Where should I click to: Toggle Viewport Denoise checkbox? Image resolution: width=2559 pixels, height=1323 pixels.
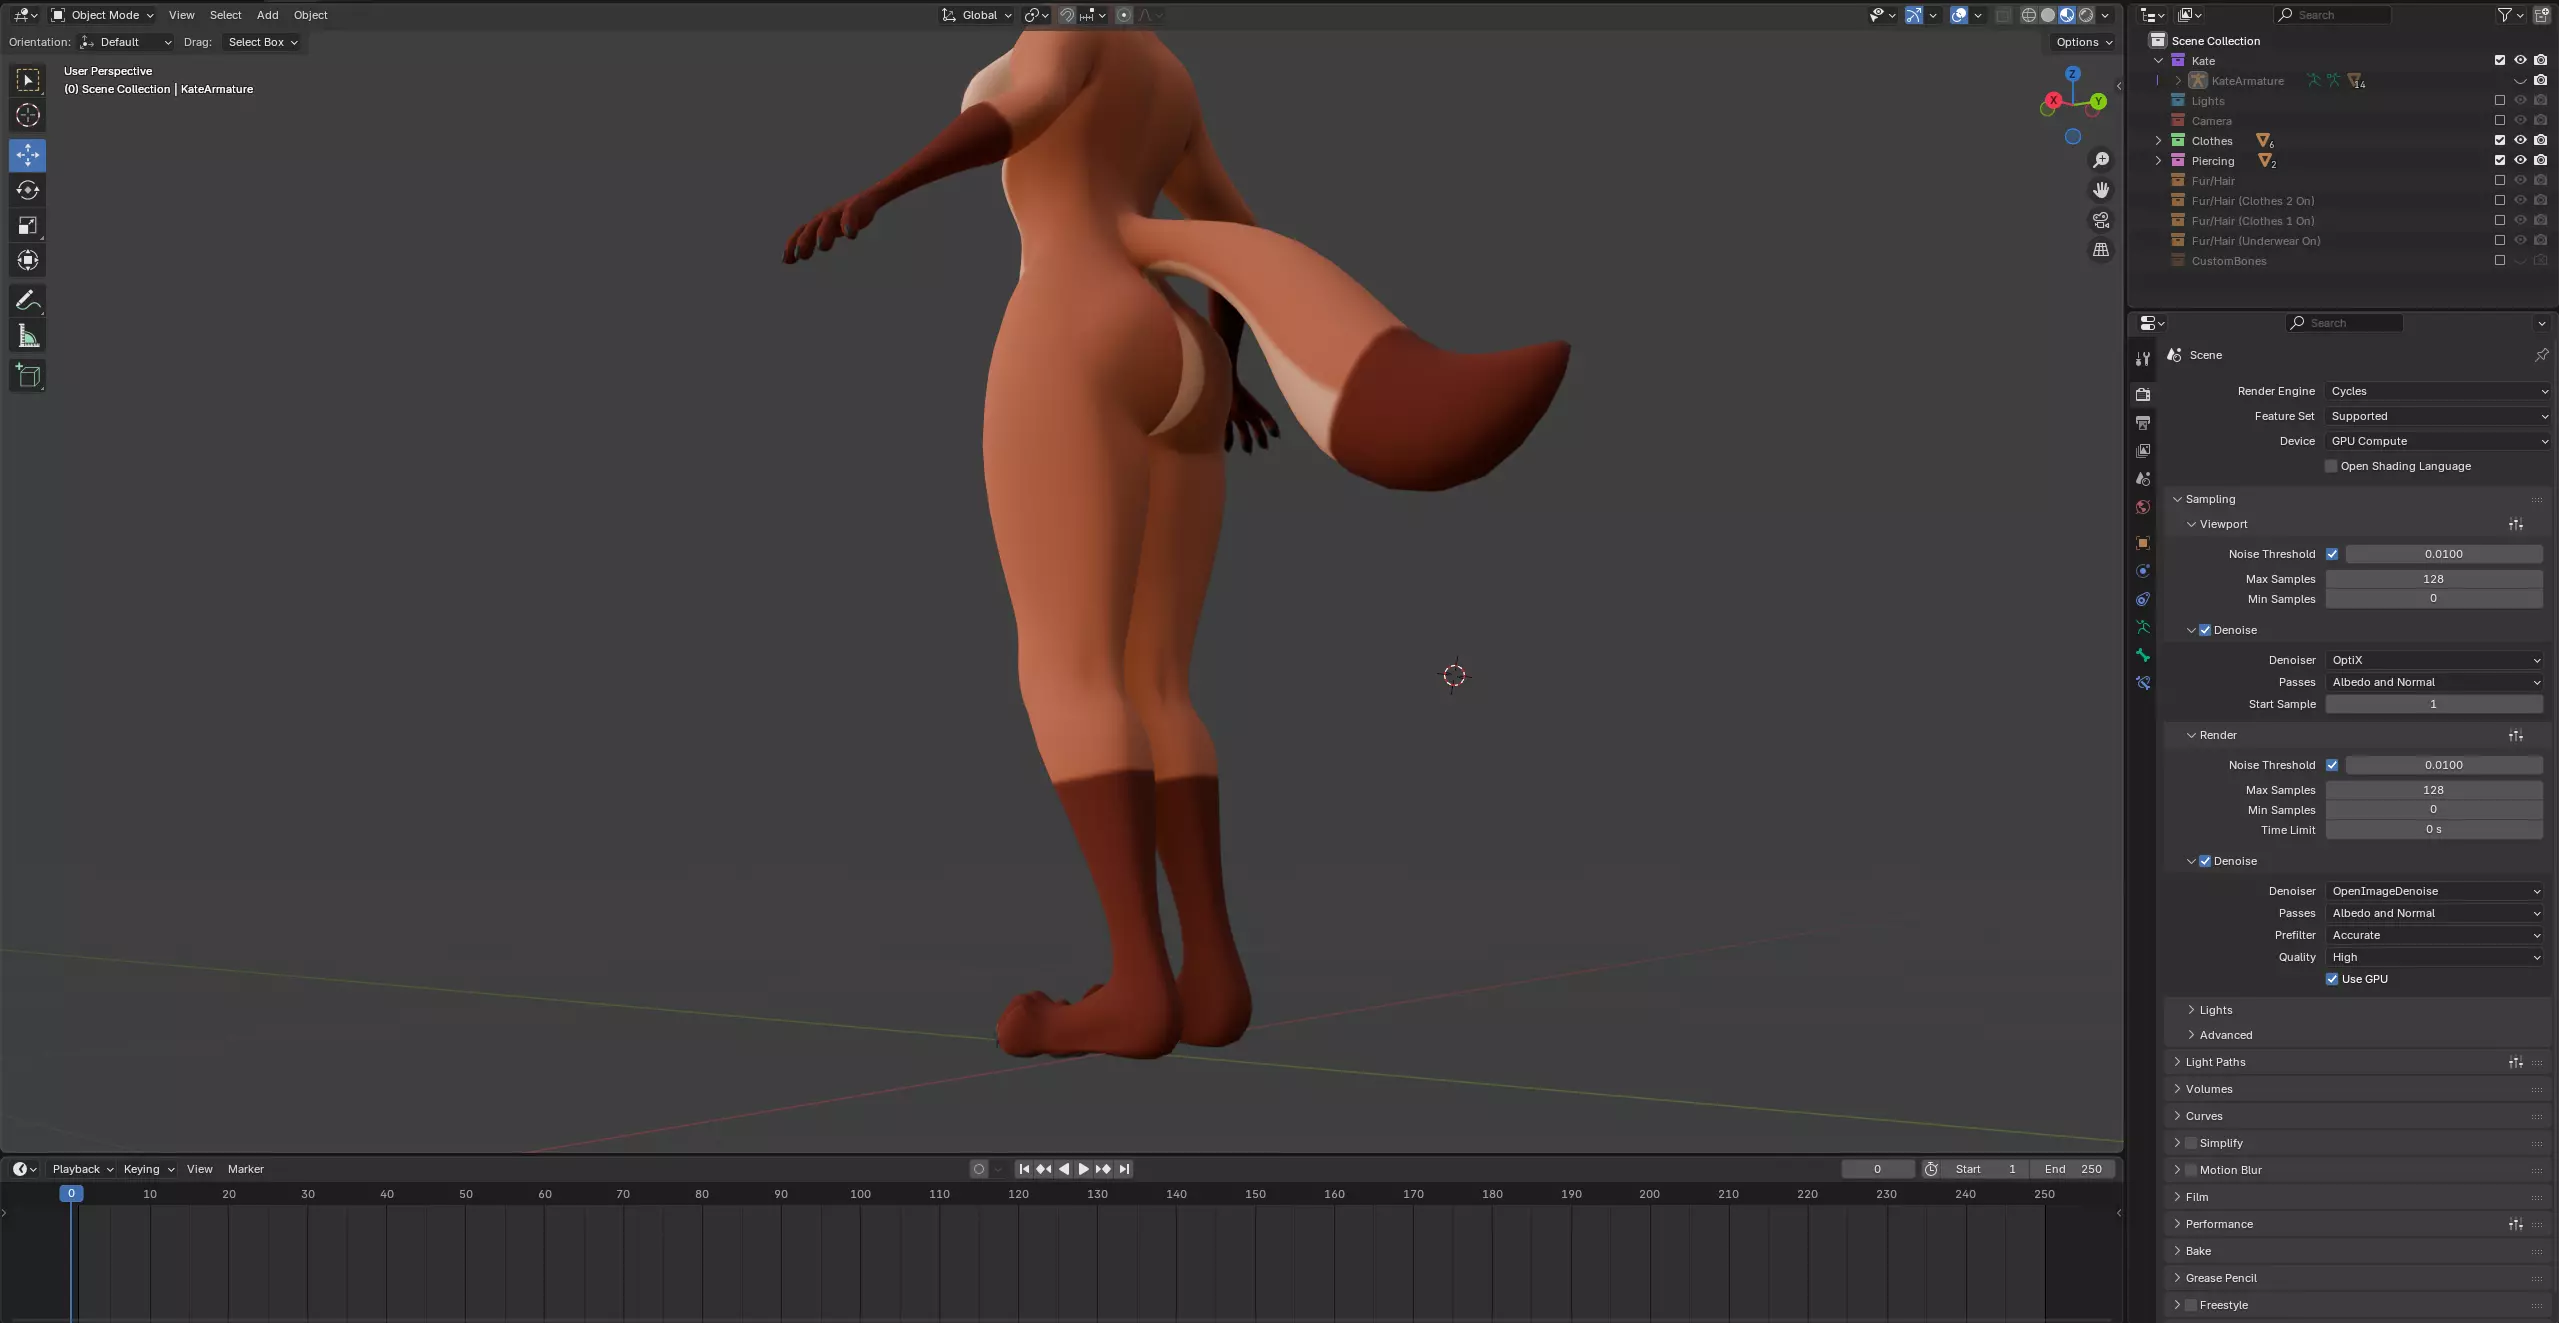pos(2205,630)
